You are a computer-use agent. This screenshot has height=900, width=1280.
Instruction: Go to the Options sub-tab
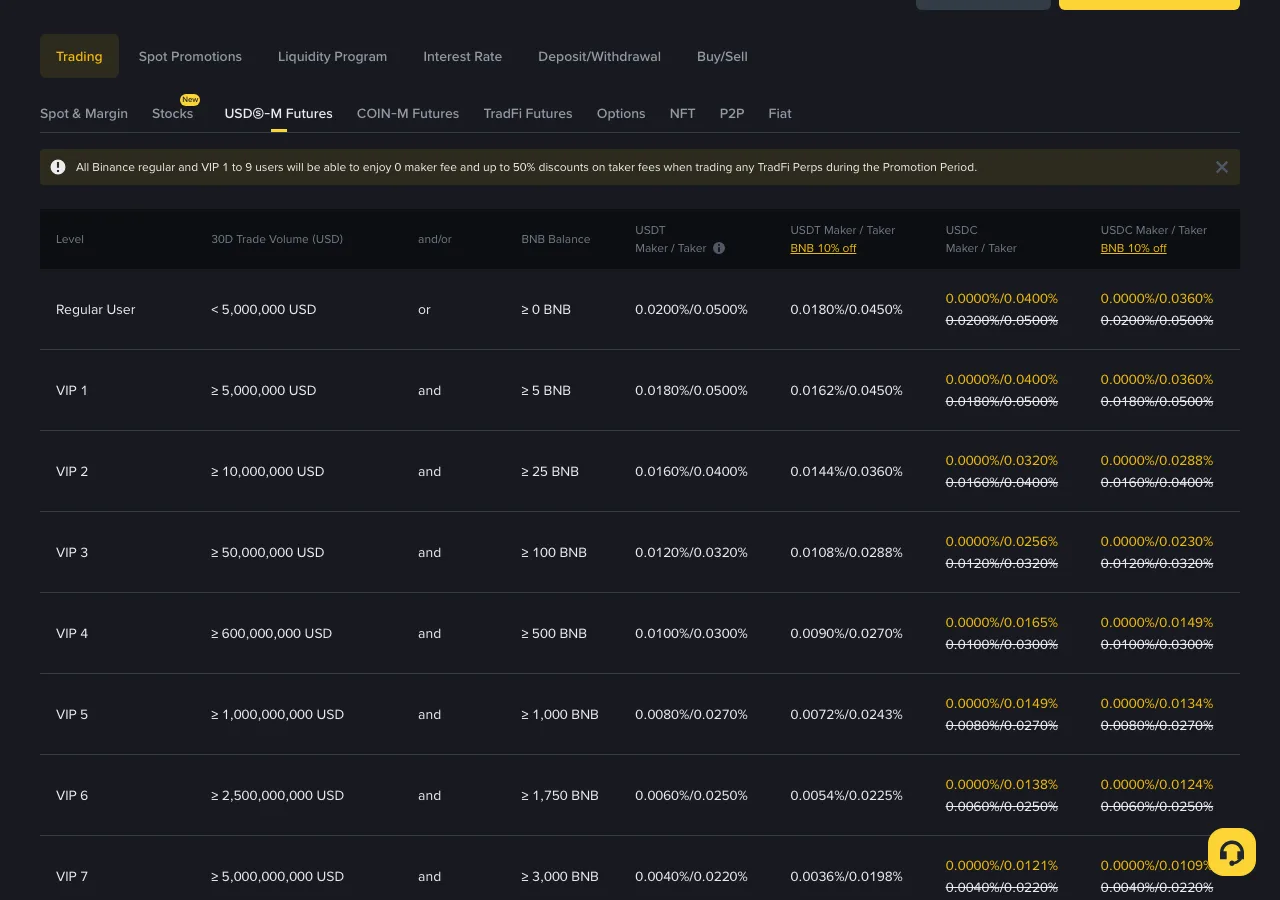[x=621, y=113]
